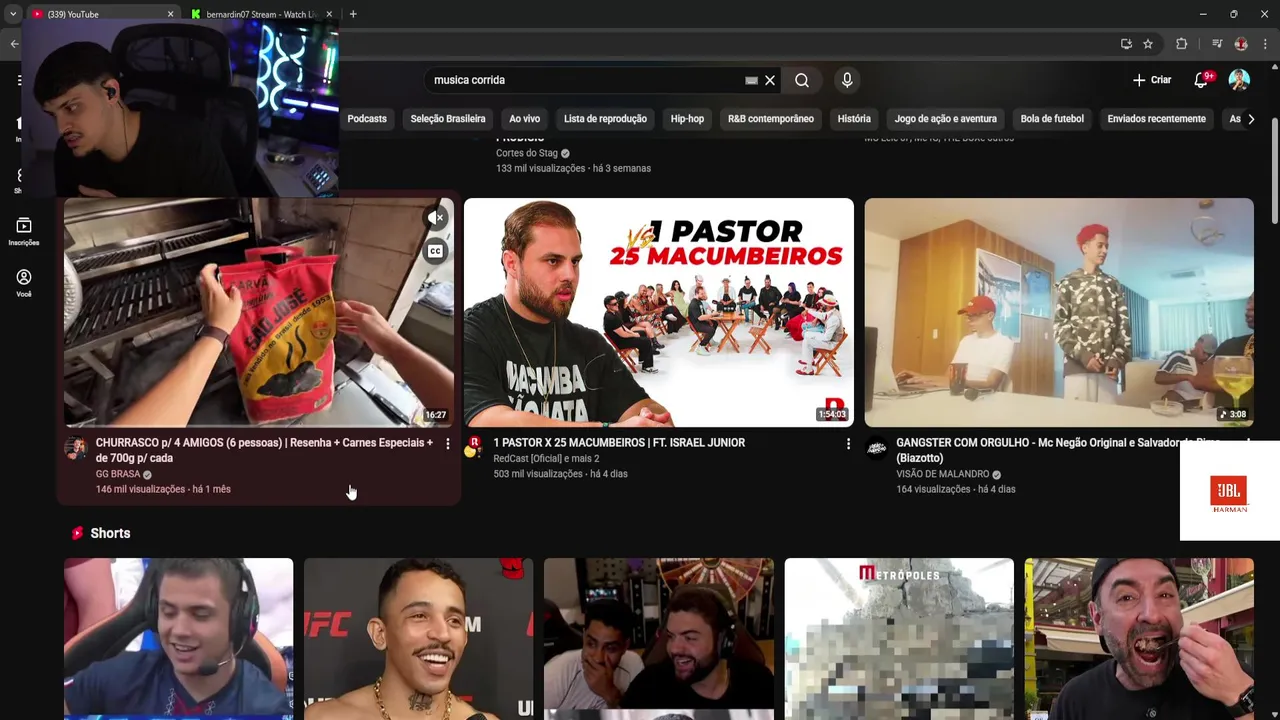
Task: Open the Short with two laughing streamers
Action: pyautogui.click(x=659, y=639)
